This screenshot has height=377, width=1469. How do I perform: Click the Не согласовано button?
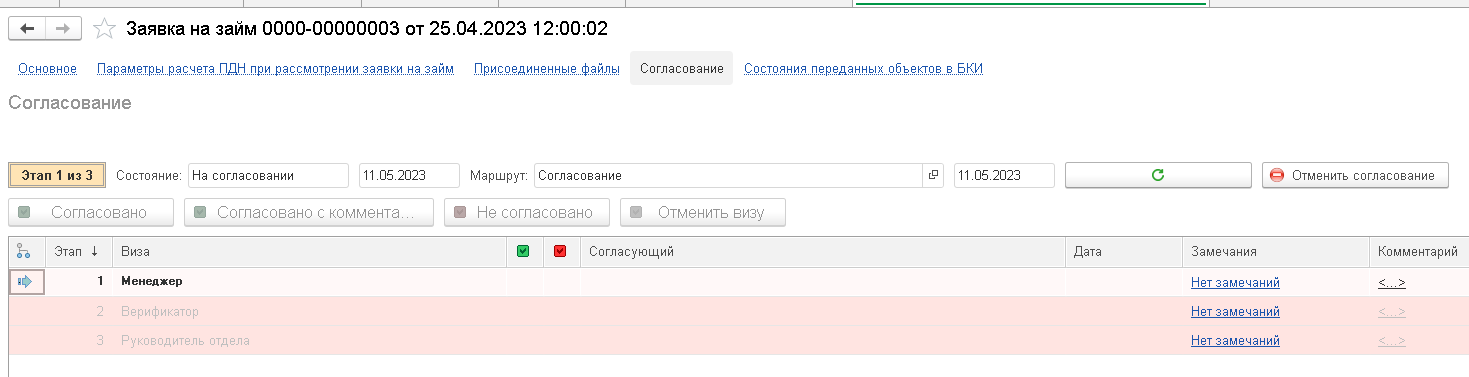527,212
